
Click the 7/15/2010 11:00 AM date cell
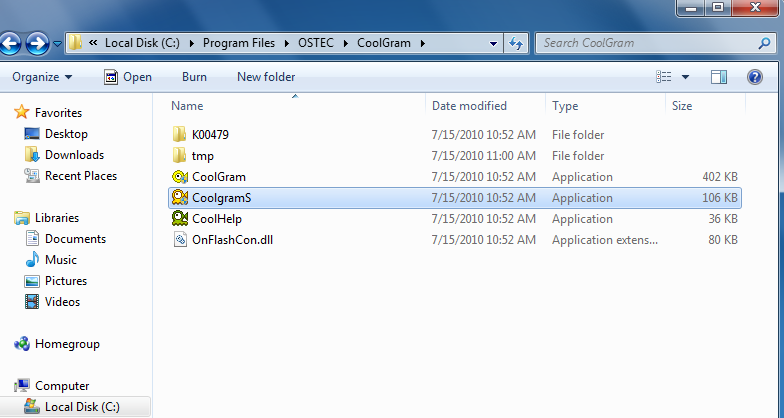point(484,156)
